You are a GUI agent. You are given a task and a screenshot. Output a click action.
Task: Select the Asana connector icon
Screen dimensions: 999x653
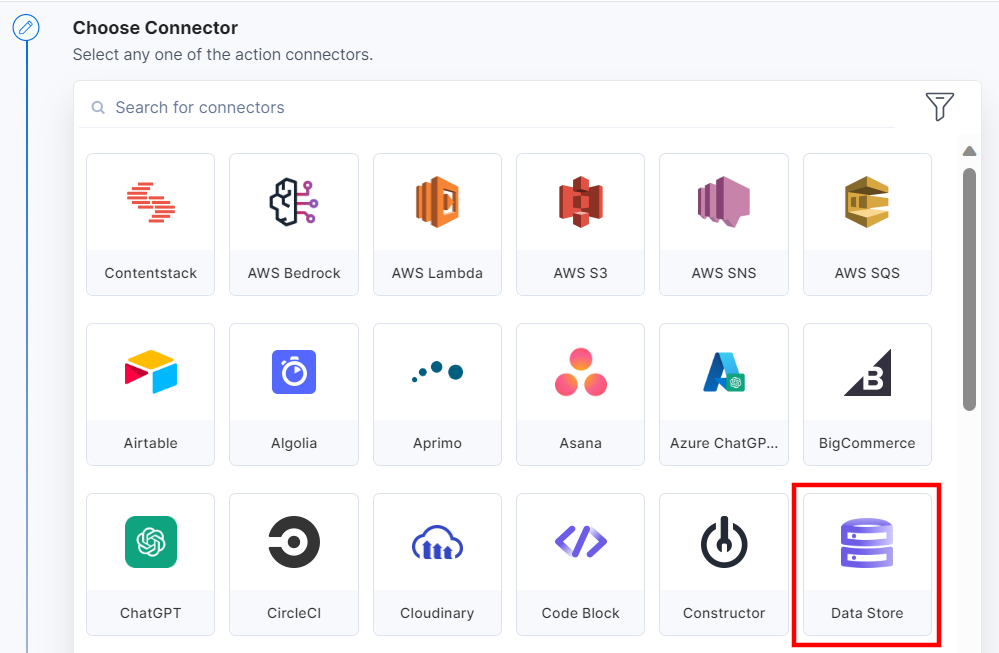(x=580, y=372)
